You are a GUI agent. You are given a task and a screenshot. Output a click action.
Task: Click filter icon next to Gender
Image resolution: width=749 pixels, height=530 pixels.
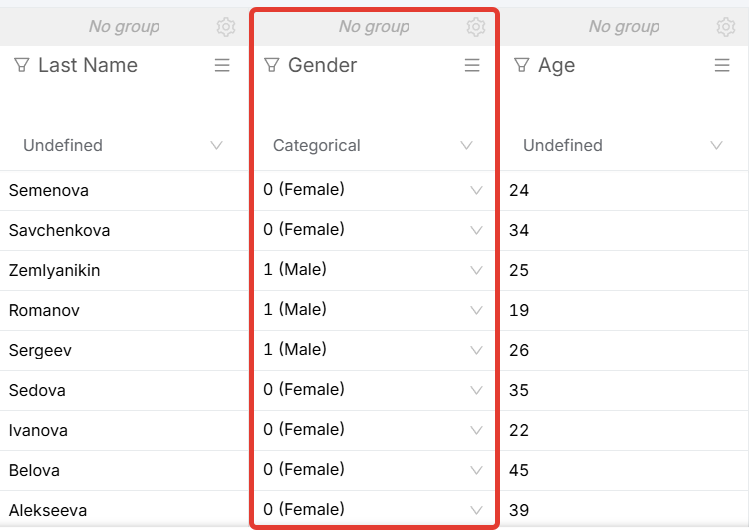[271, 65]
